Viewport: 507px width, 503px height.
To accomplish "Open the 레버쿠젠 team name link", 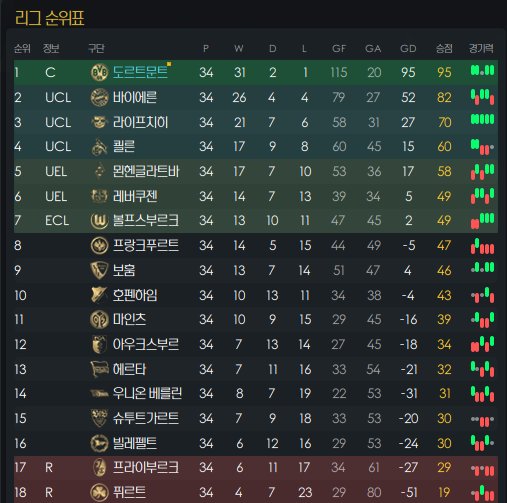I will [x=135, y=196].
